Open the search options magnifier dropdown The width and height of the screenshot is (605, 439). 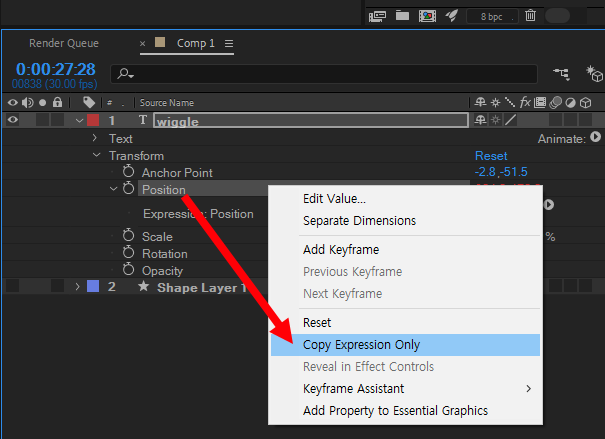point(126,73)
